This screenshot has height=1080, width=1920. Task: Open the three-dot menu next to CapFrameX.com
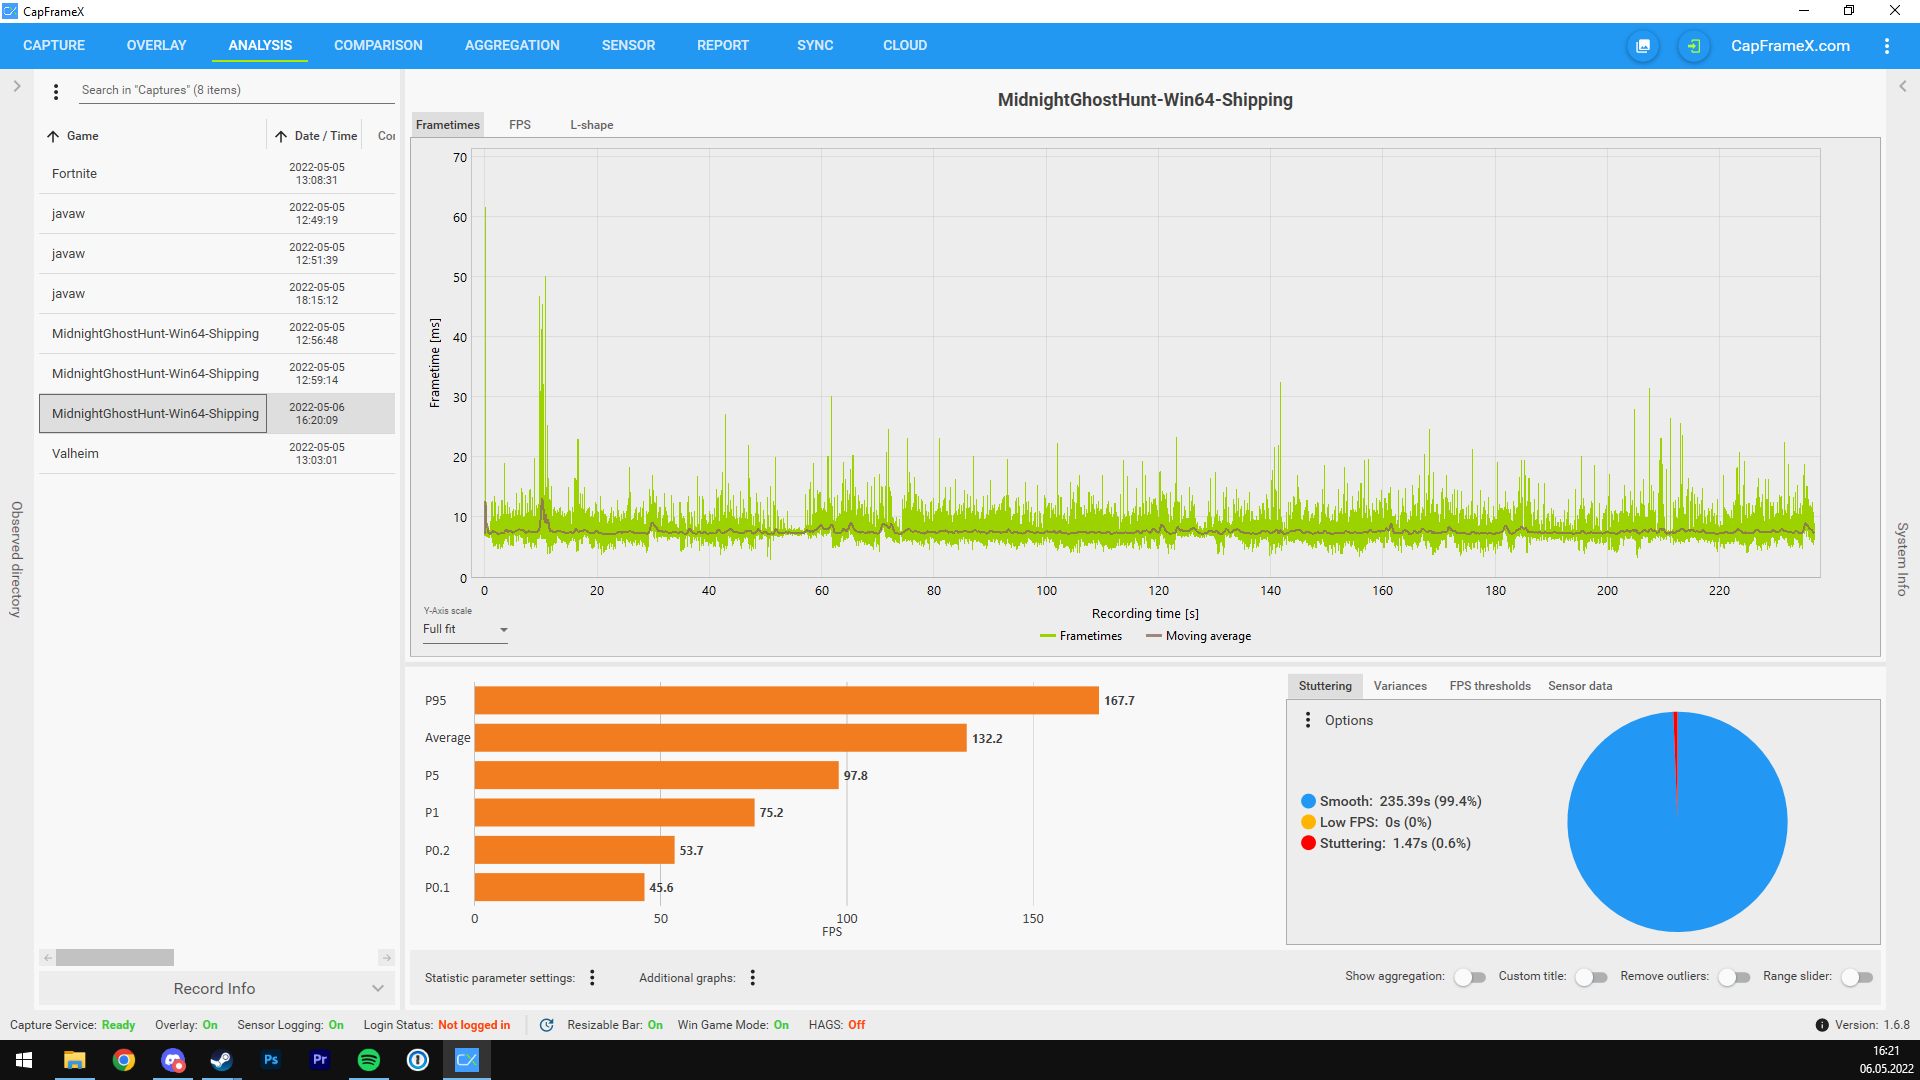click(1886, 46)
